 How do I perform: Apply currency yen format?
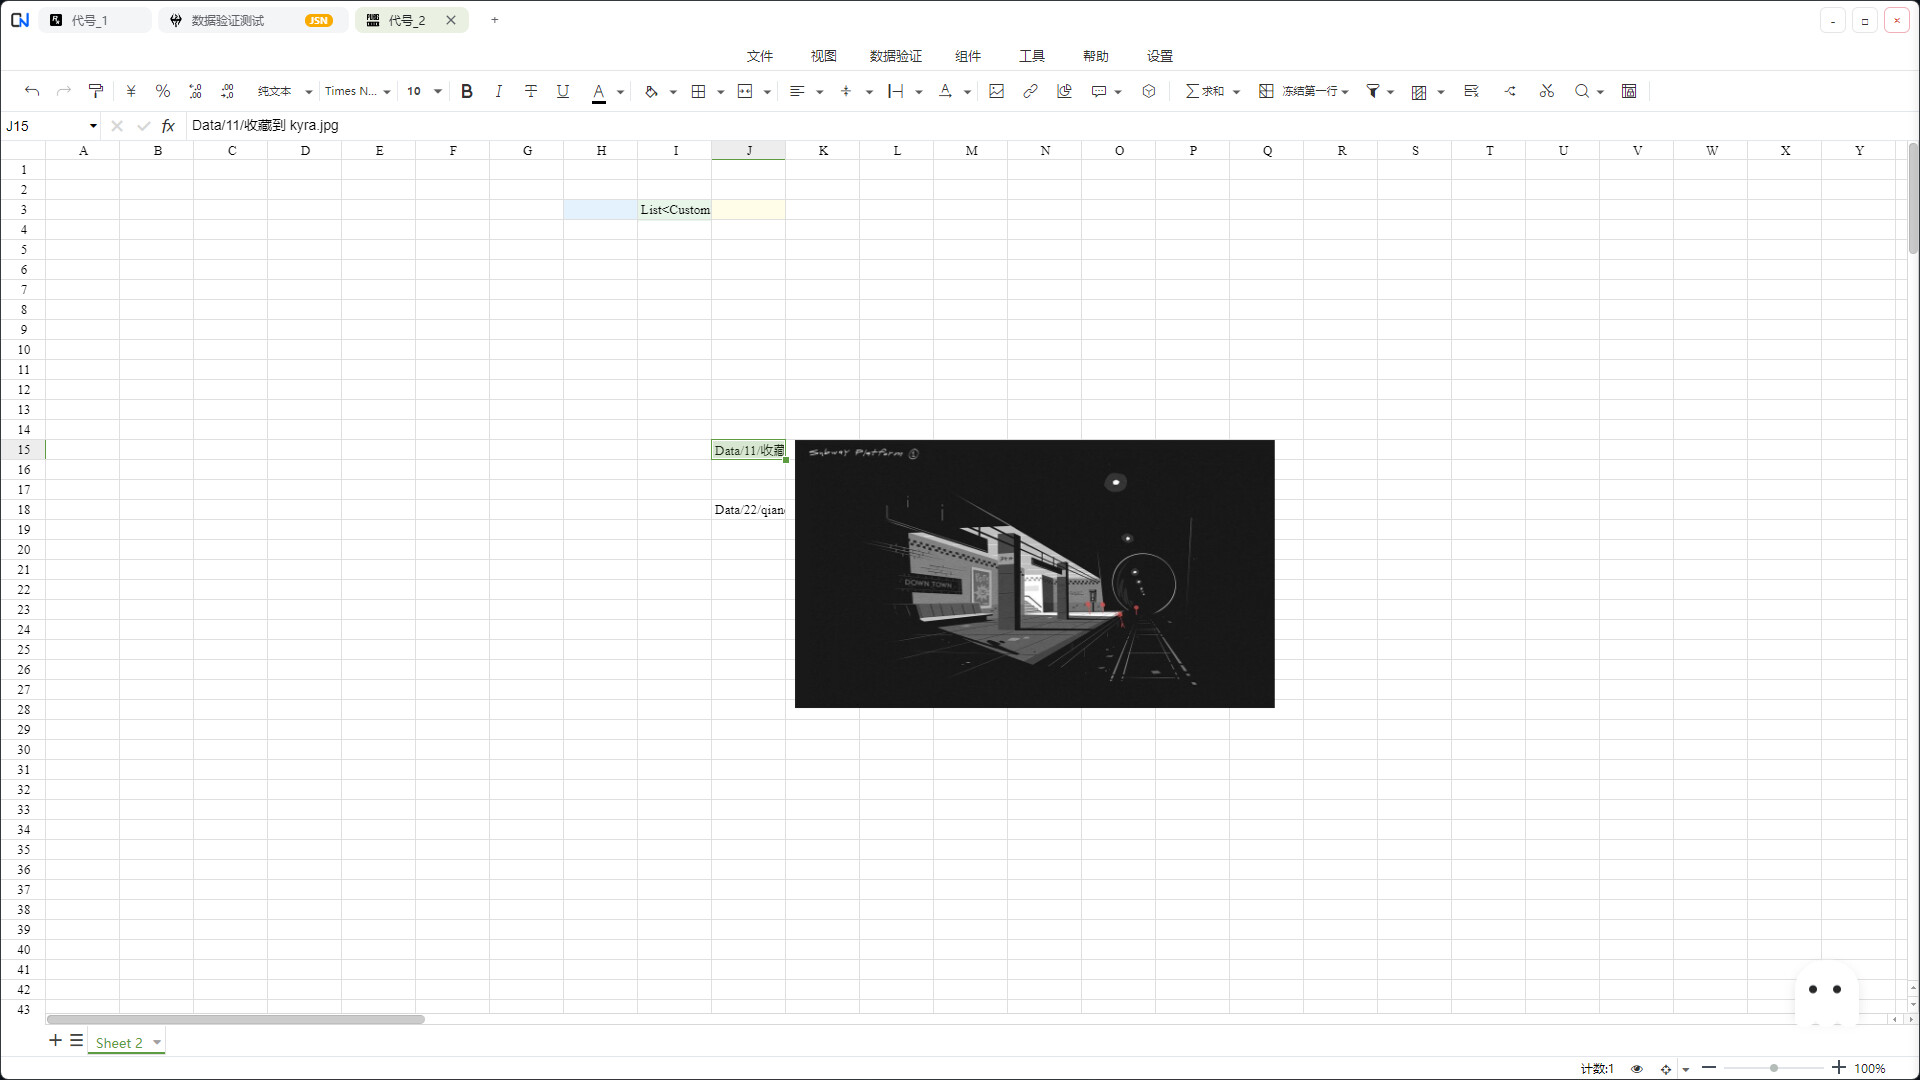point(131,91)
